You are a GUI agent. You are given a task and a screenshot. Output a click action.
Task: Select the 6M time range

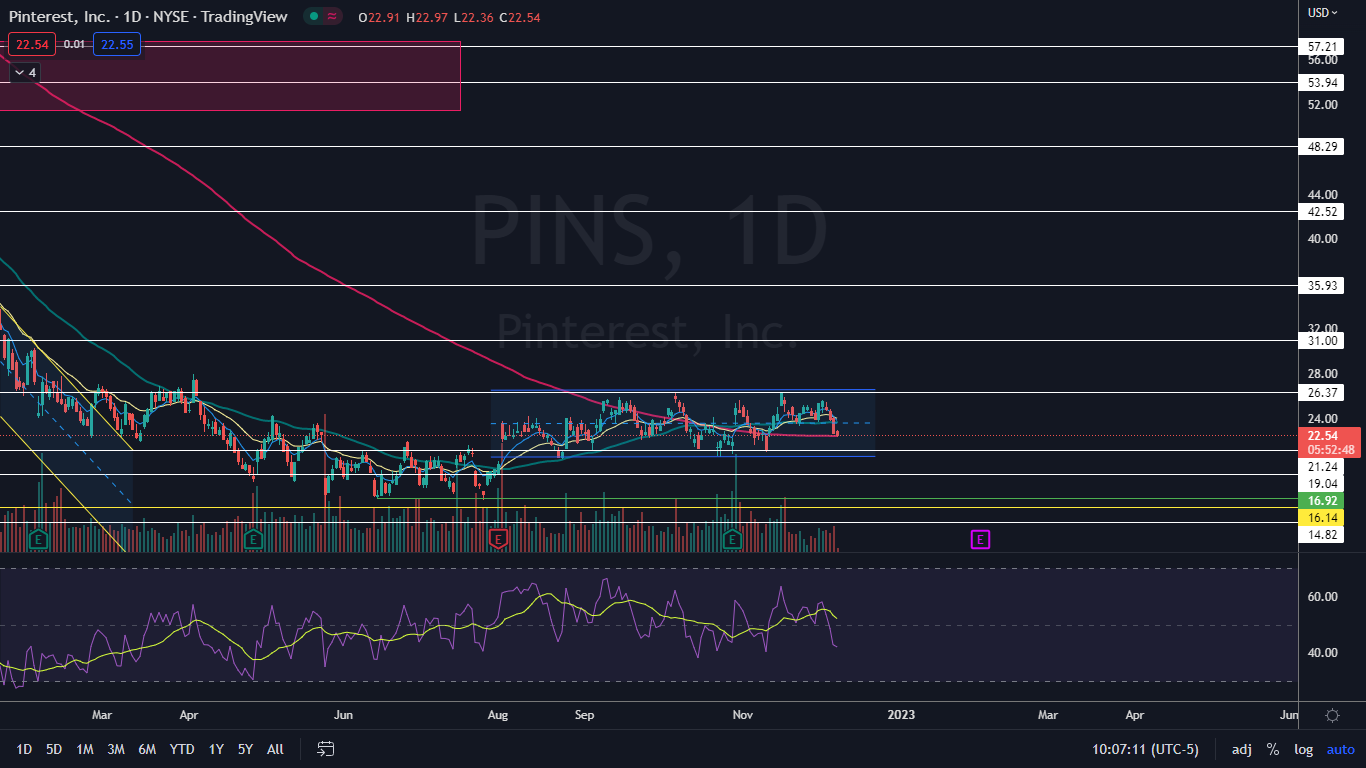coord(147,749)
